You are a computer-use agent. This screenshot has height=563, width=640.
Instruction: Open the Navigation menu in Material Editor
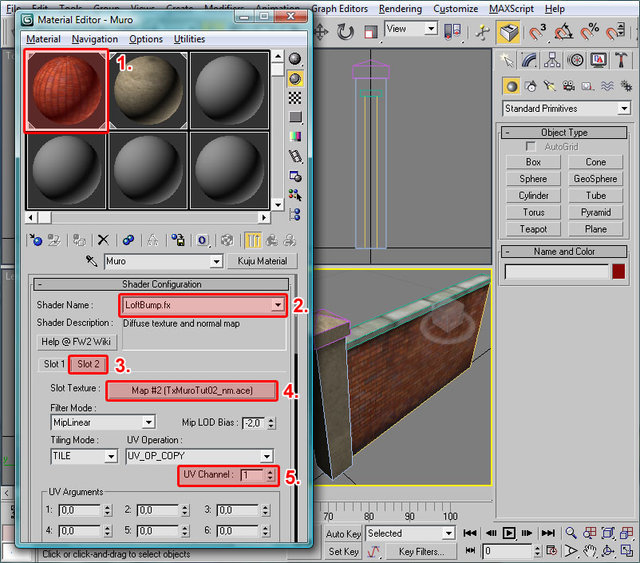95,39
